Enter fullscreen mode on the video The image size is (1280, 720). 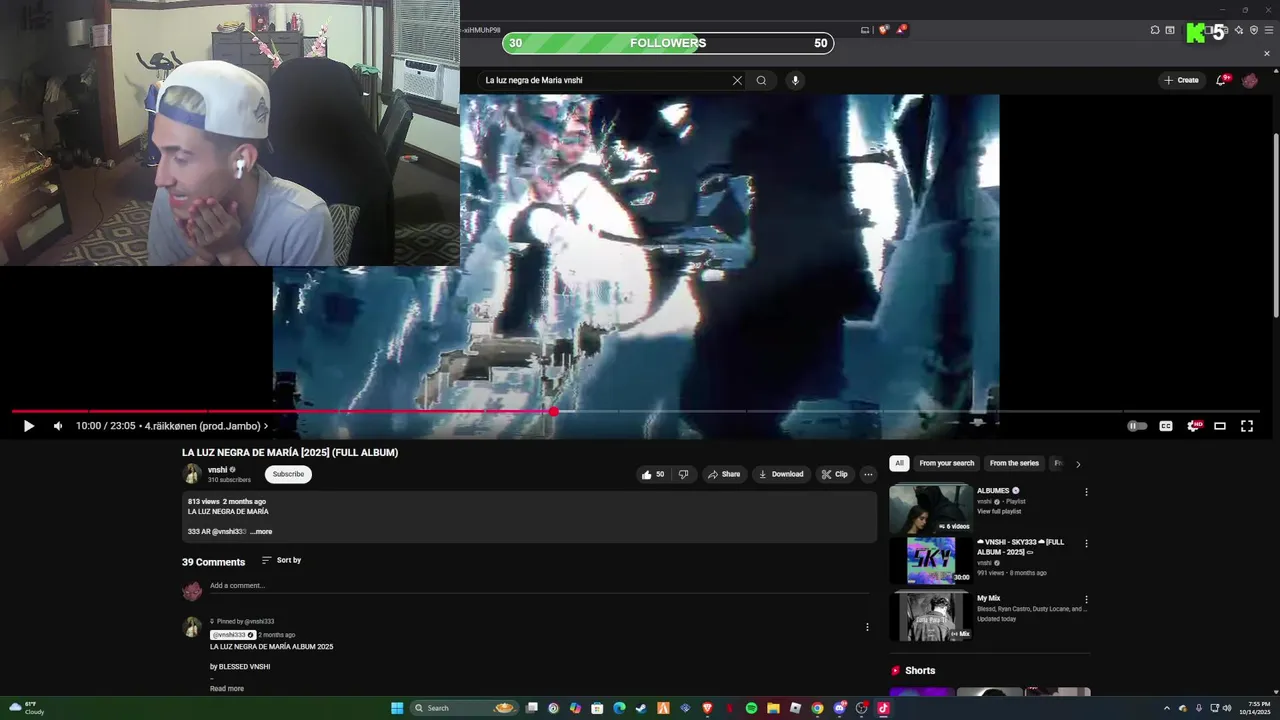(x=1247, y=426)
